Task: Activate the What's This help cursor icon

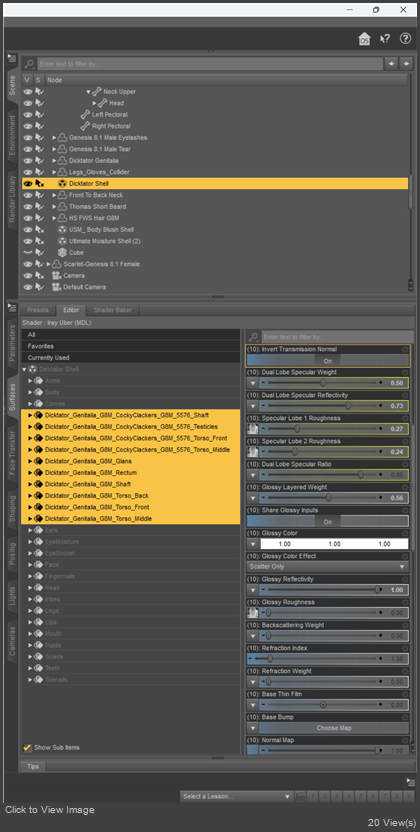Action: click(x=386, y=39)
